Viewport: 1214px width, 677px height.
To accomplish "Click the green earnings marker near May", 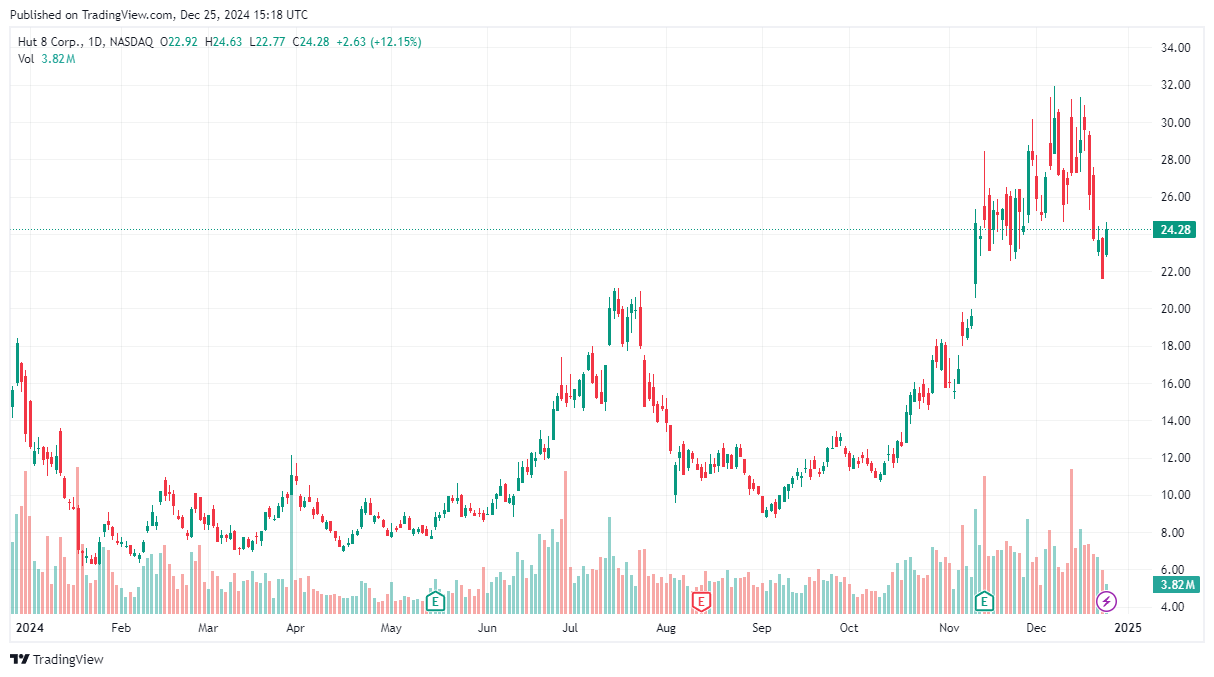I will (x=435, y=601).
